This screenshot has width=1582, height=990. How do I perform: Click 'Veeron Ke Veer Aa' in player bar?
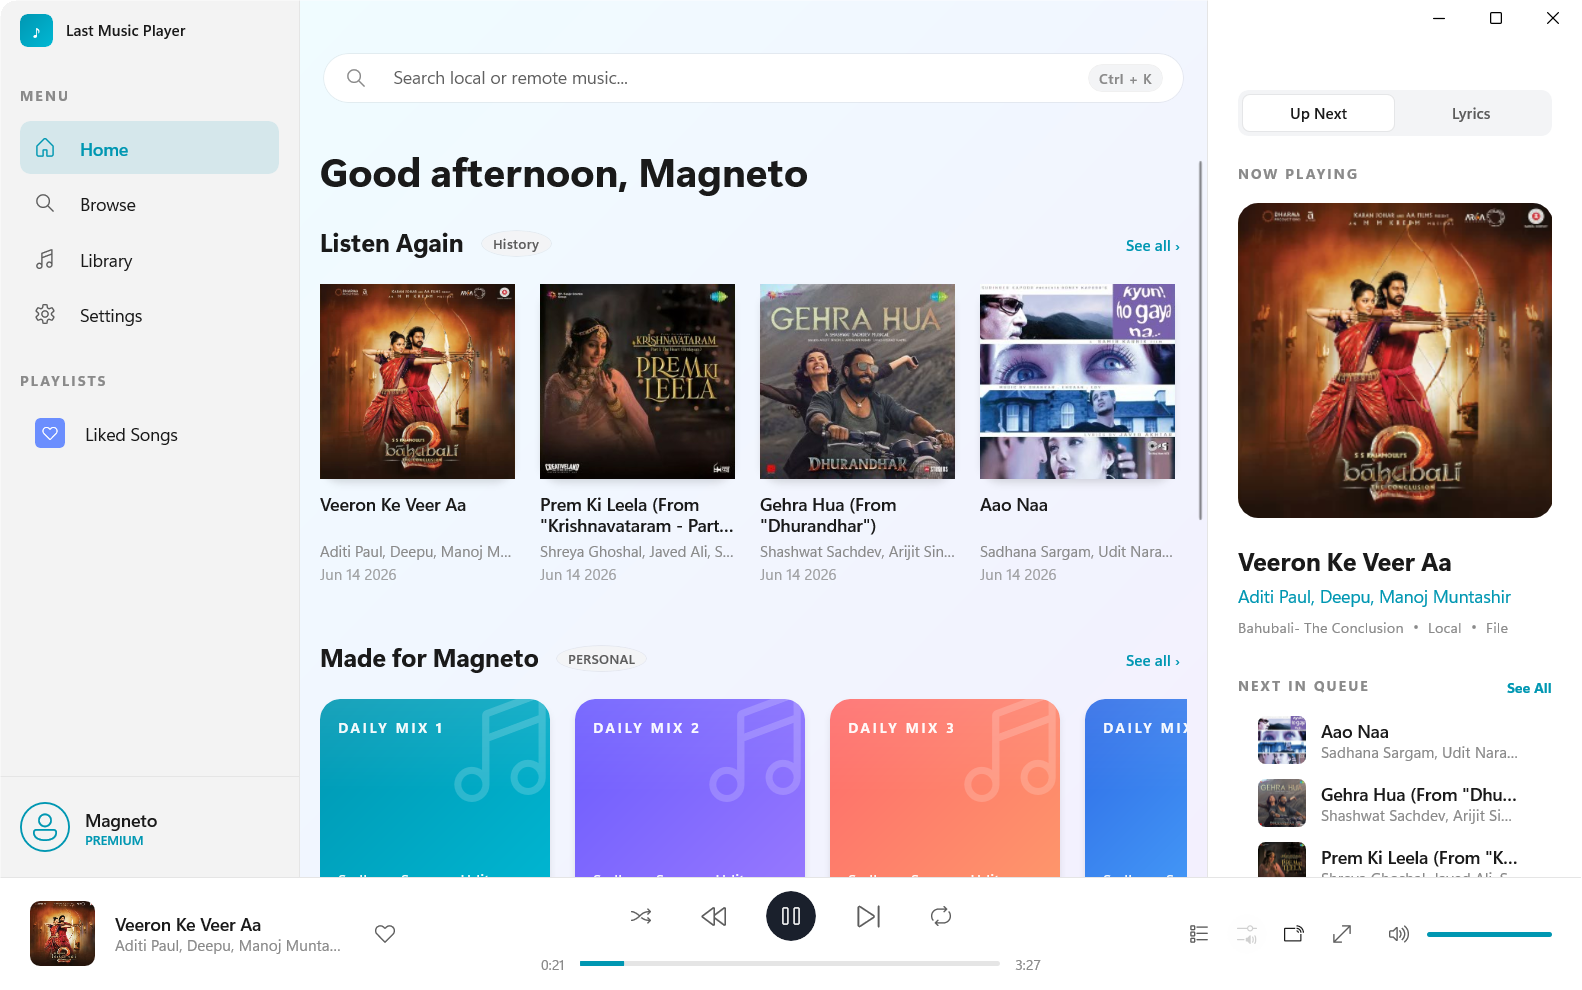pyautogui.click(x=188, y=925)
